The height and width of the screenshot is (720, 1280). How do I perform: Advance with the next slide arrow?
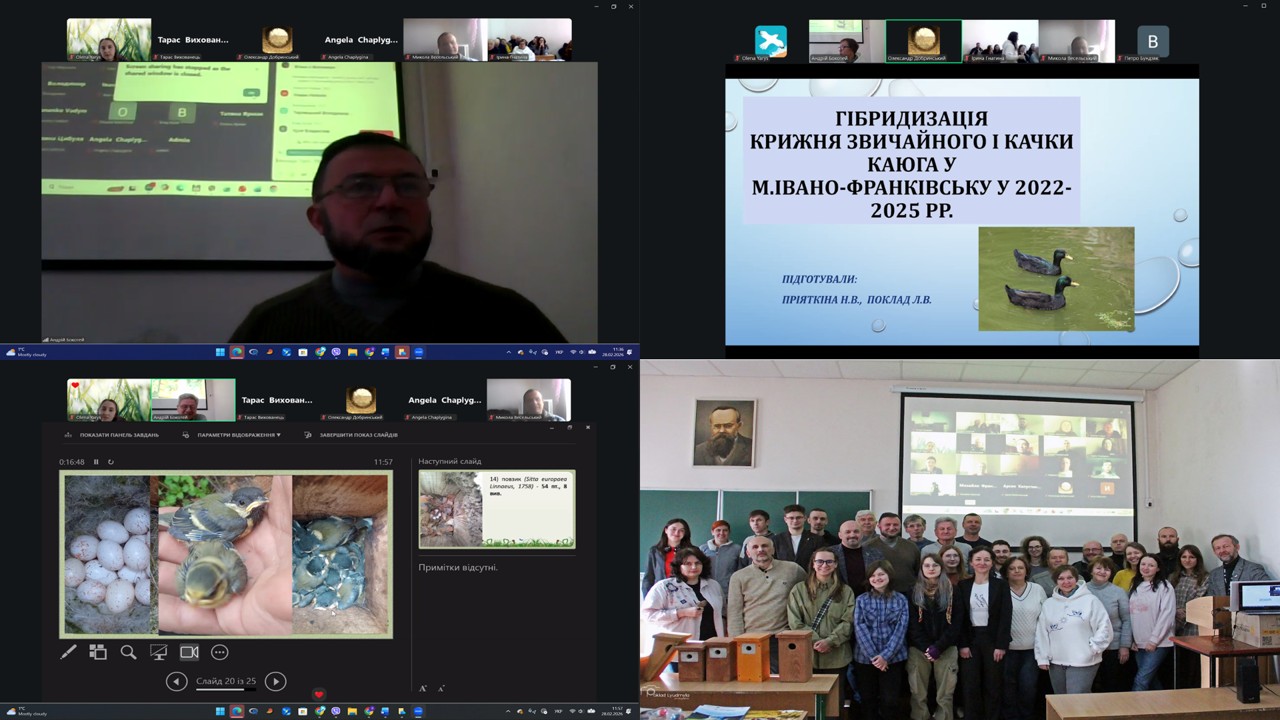275,682
